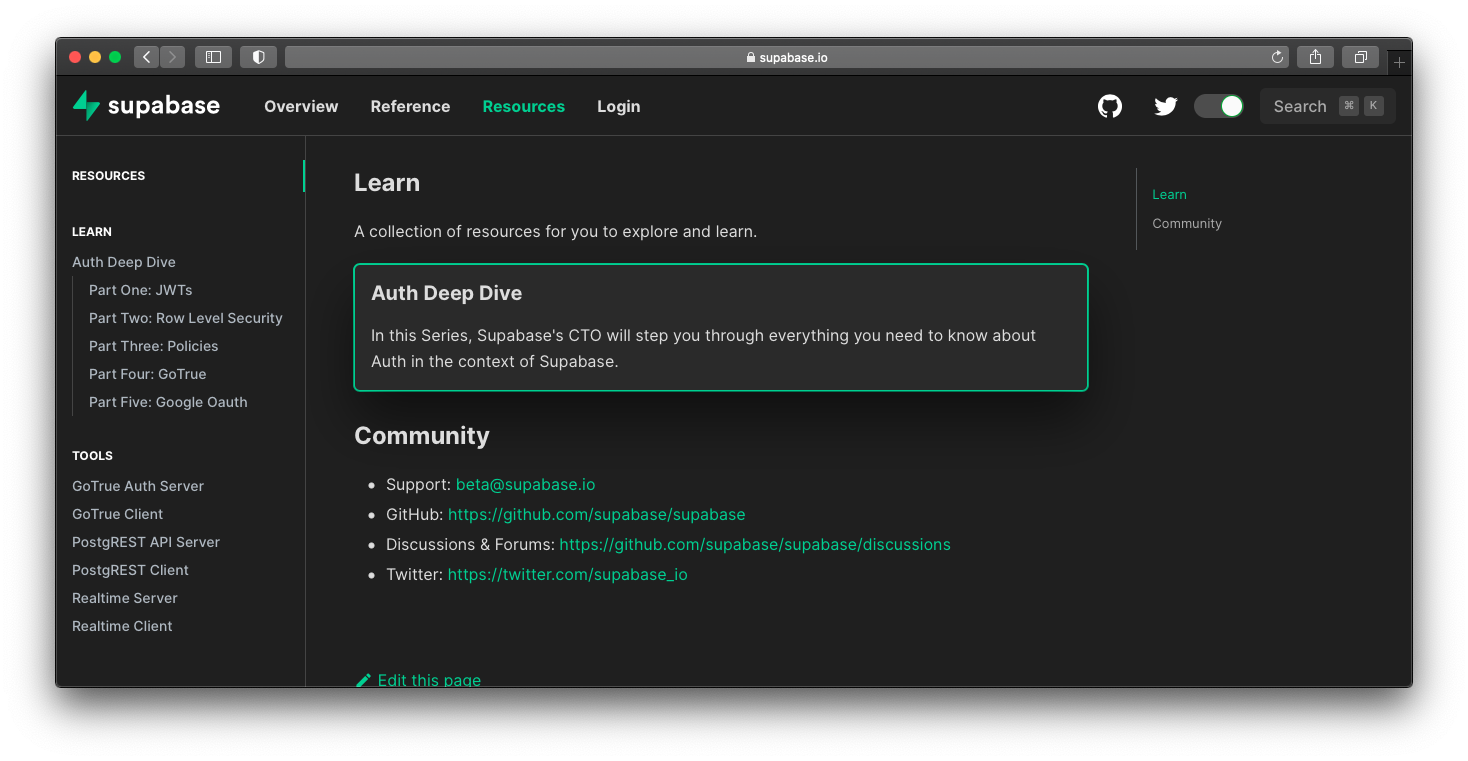Click the TOOLS sidebar section label
This screenshot has width=1468, height=761.
click(x=92, y=455)
